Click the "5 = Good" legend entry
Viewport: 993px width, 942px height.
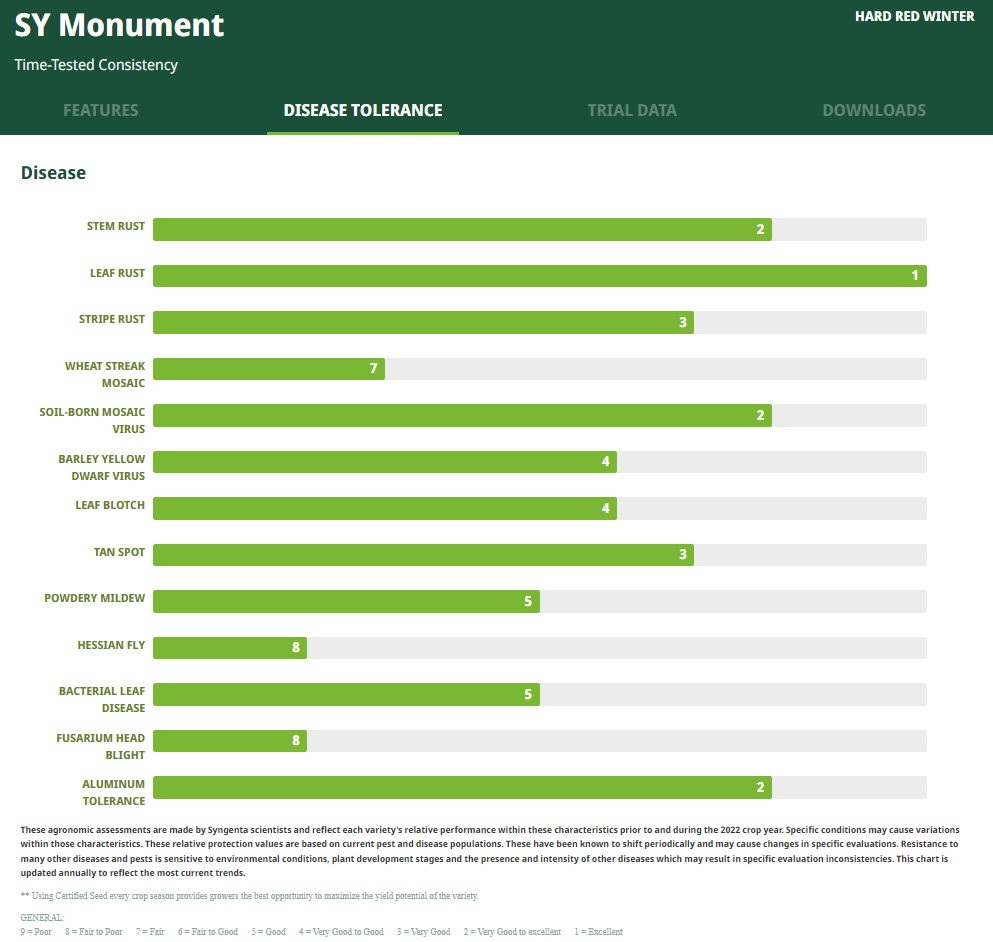tap(269, 932)
